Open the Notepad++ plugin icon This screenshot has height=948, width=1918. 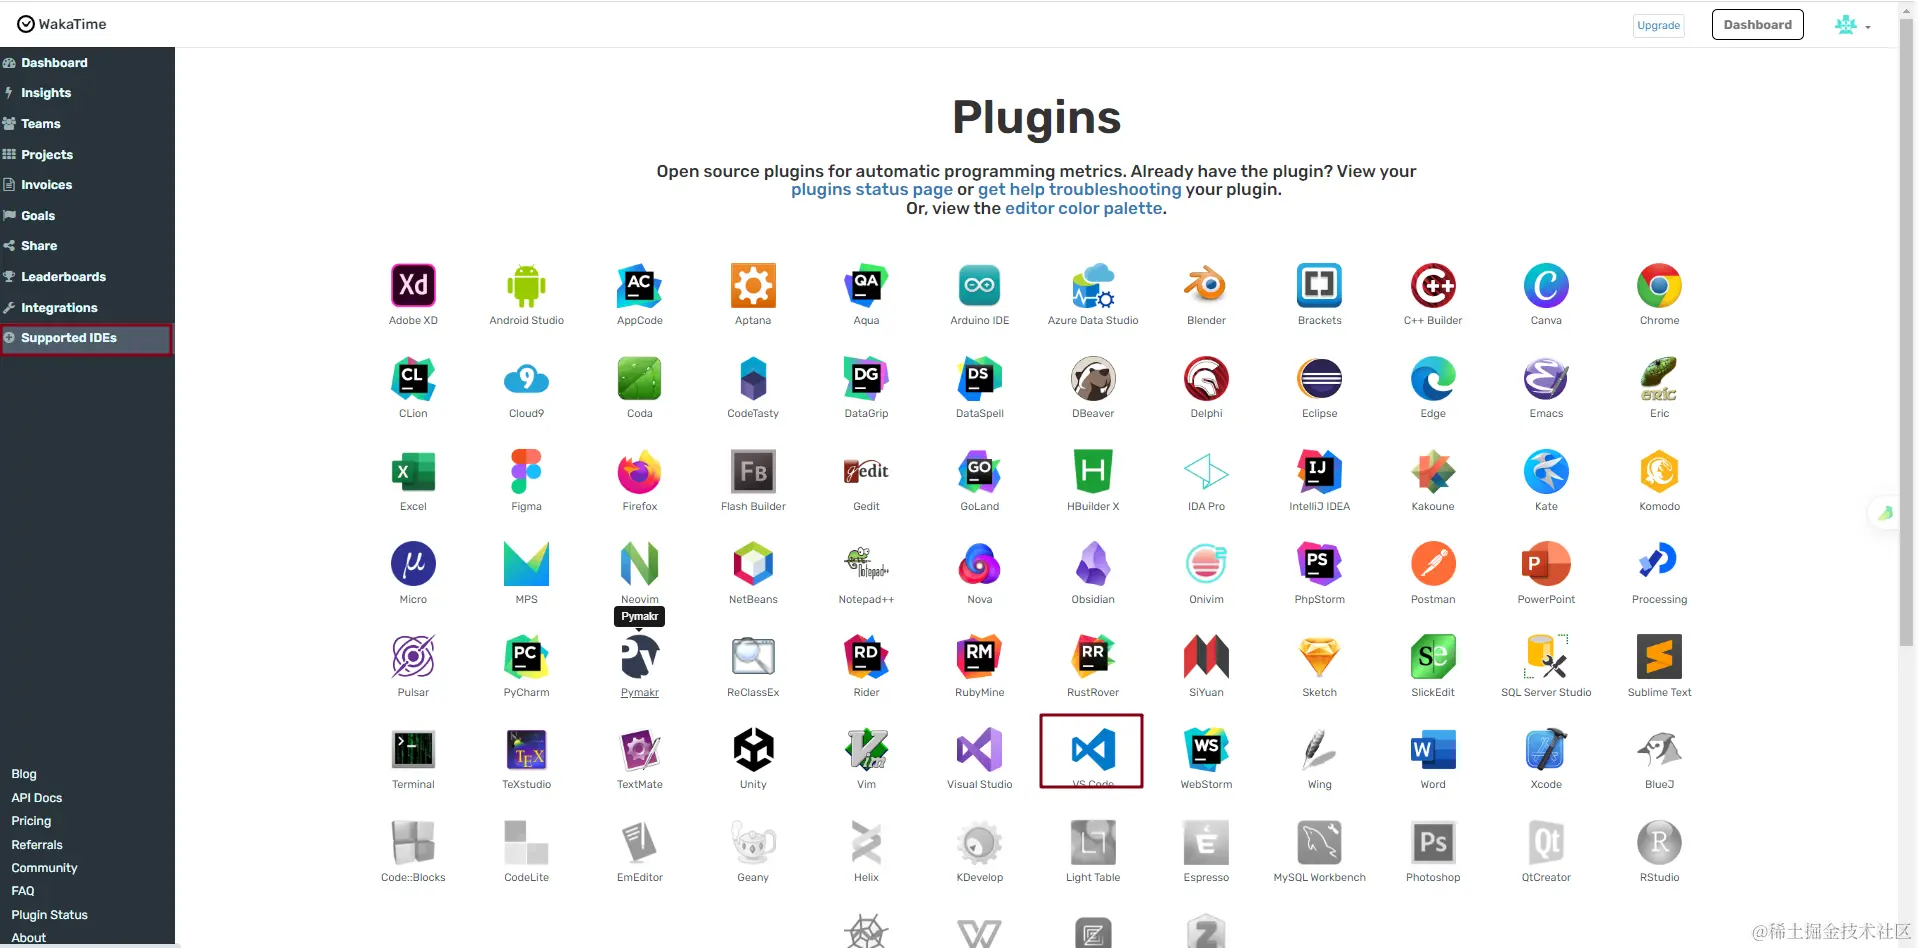(866, 565)
